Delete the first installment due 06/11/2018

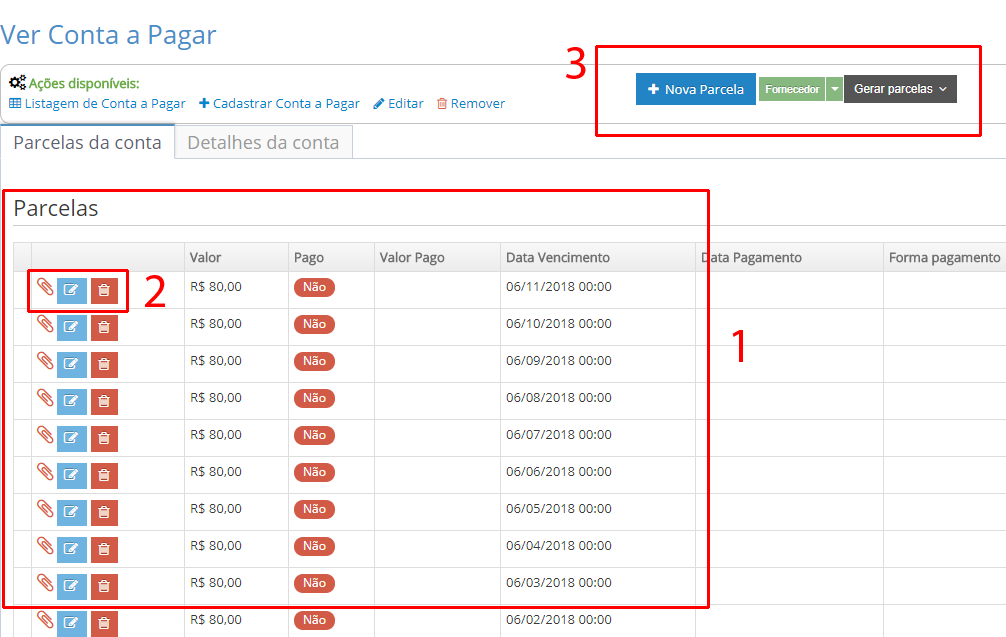(x=104, y=291)
